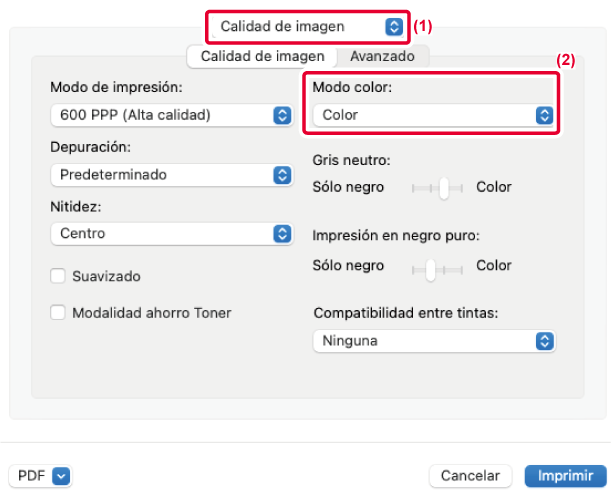The height and width of the screenshot is (494, 611).
Task: Enable the Modalidad ahorro Toner checkbox
Action: coord(58,313)
